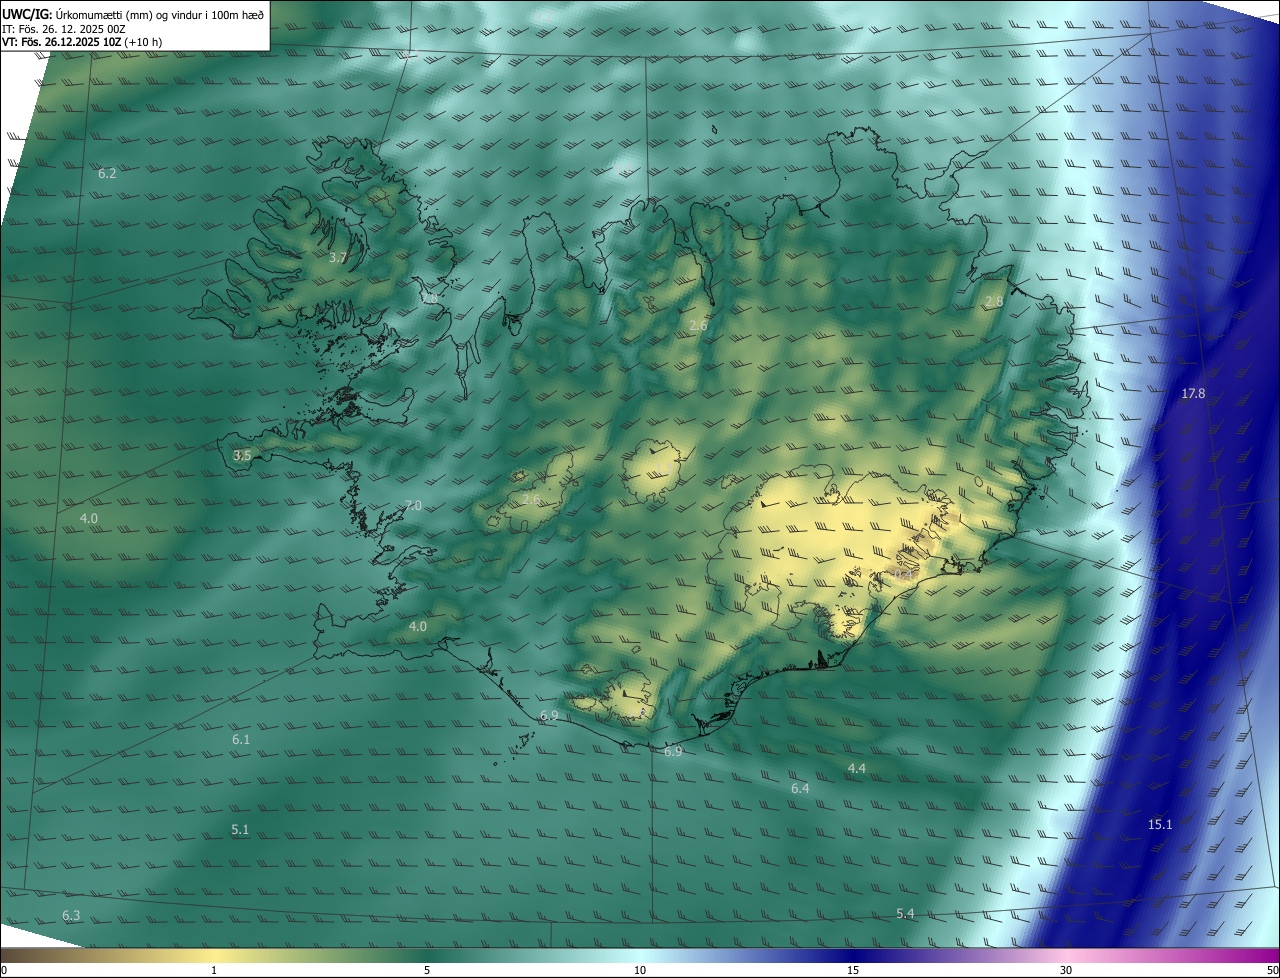Click the 3.7 value over the Westfjords
The width and height of the screenshot is (1280, 978).
pyautogui.click(x=338, y=257)
